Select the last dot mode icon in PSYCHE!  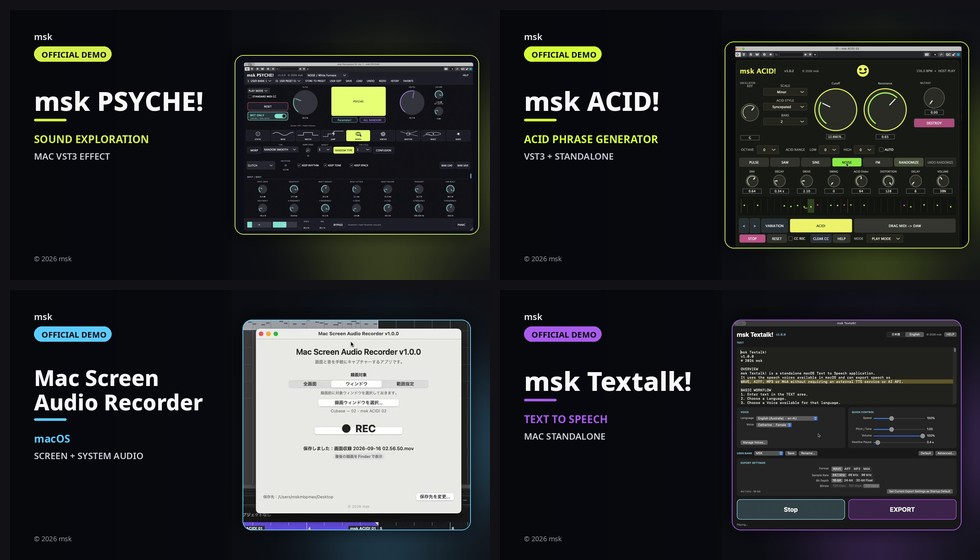(x=458, y=135)
